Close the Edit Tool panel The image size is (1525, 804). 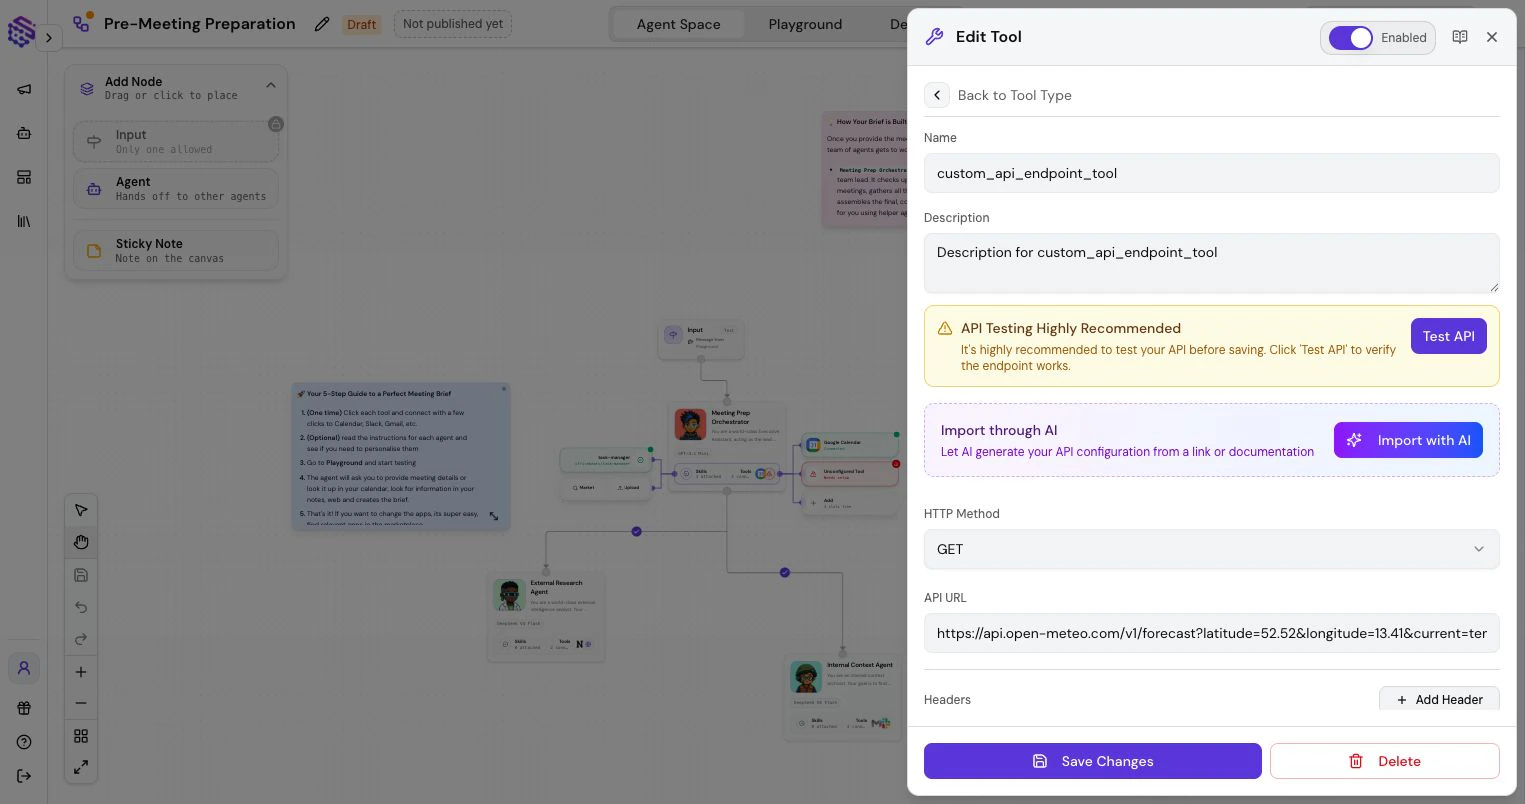(1492, 37)
